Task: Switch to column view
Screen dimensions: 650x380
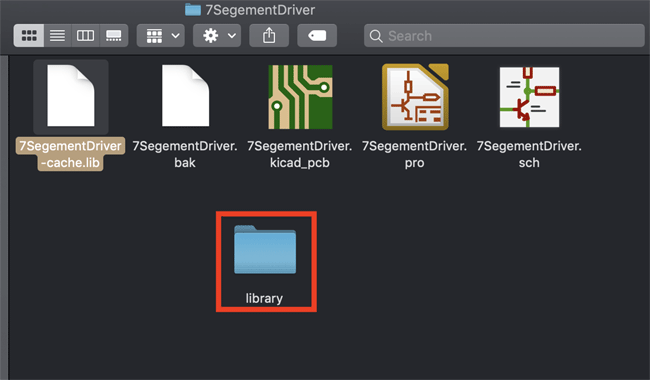Action: [85, 36]
